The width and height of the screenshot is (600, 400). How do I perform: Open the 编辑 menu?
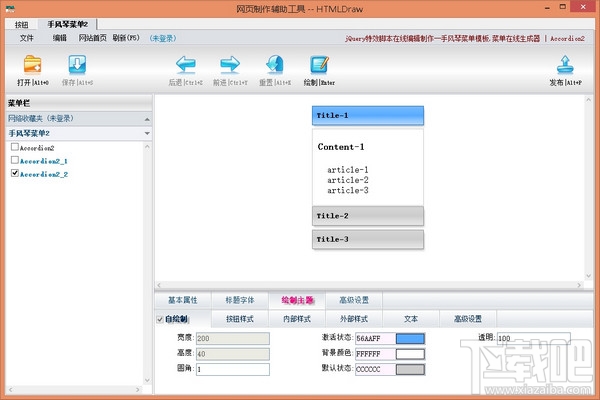pos(60,38)
